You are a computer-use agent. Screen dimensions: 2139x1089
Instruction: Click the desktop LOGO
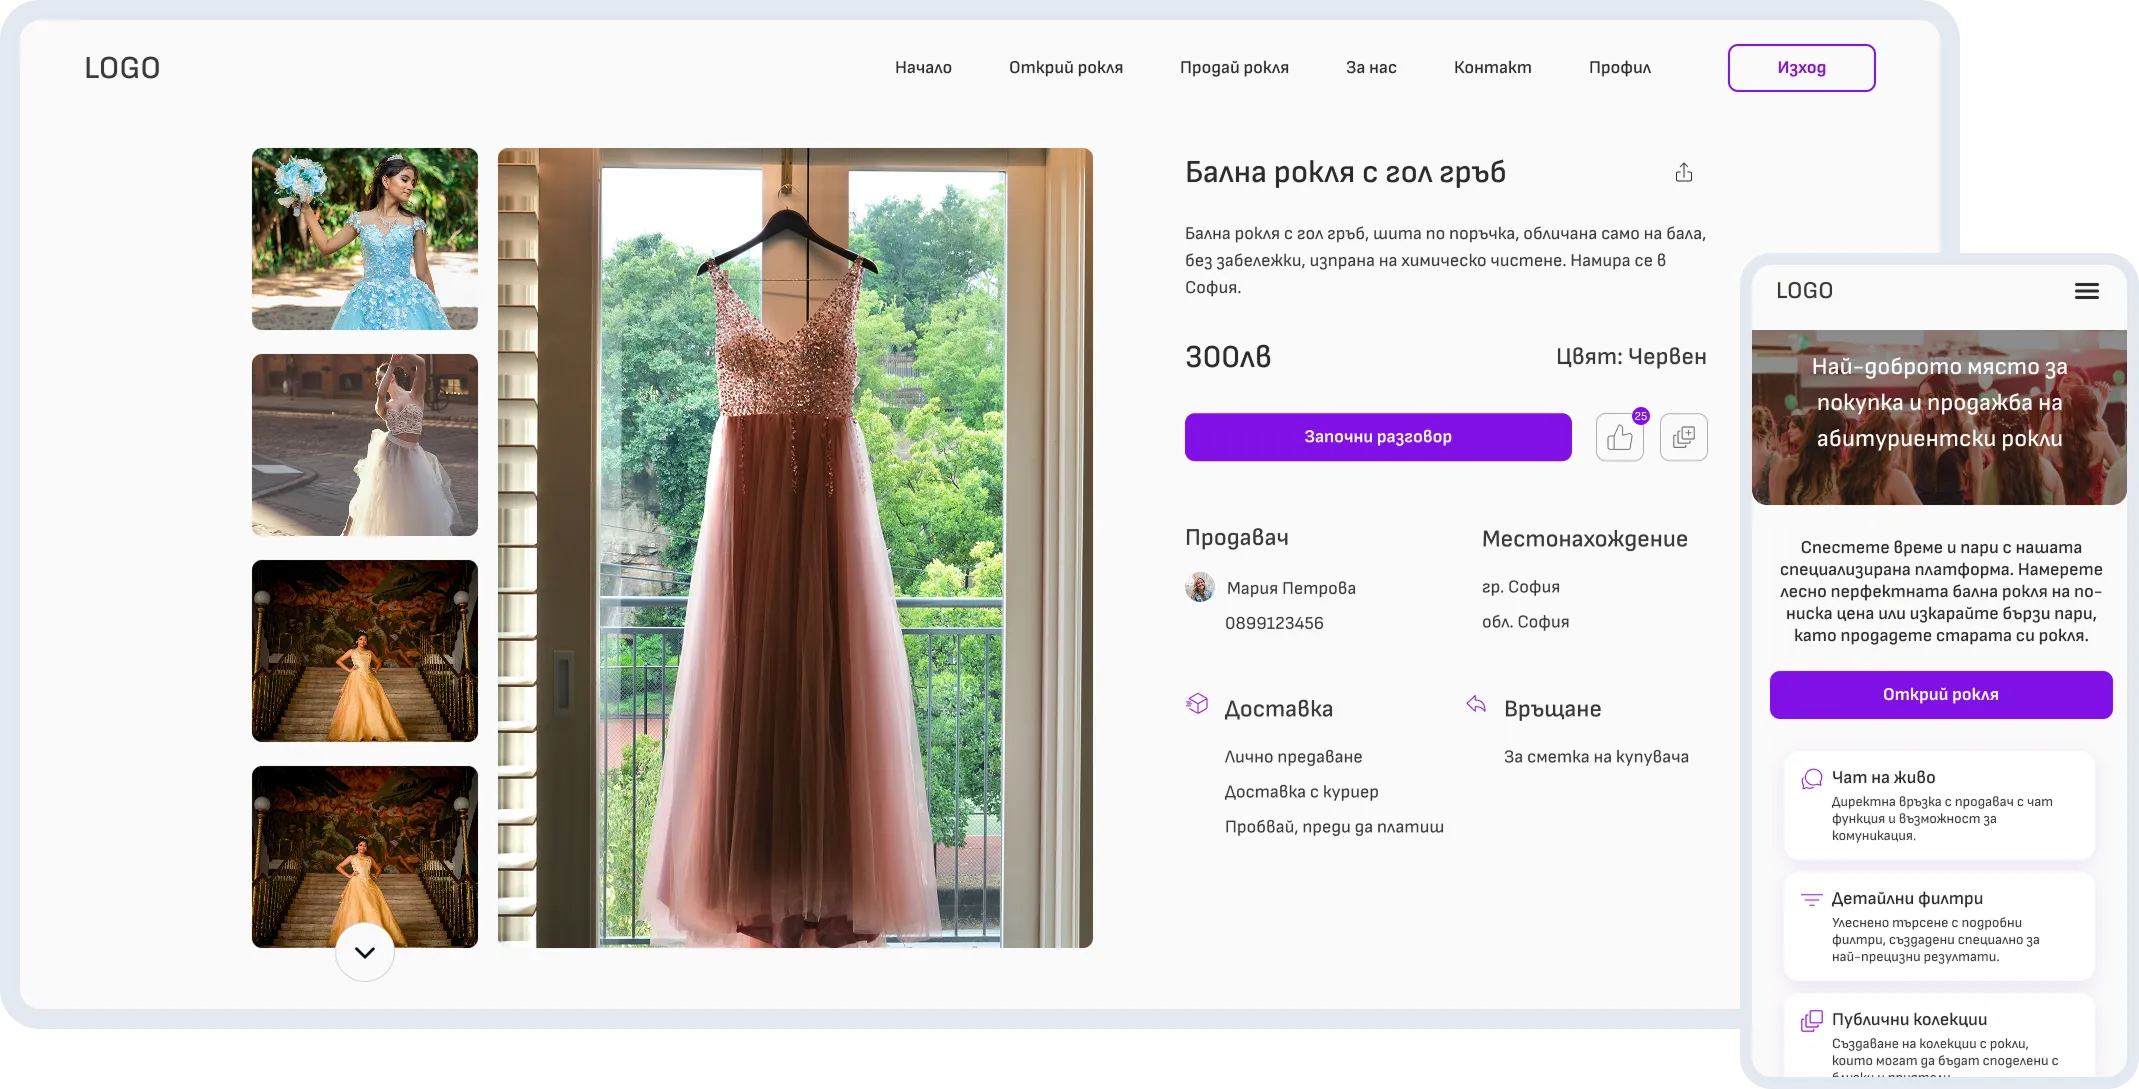tap(122, 68)
